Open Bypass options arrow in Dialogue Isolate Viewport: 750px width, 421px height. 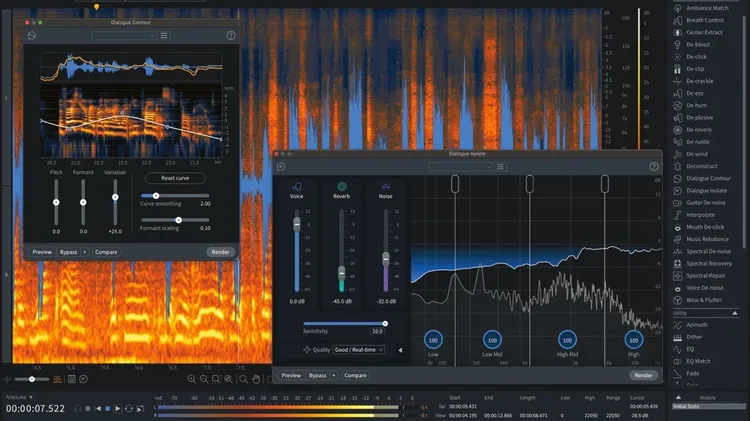pyautogui.click(x=334, y=376)
